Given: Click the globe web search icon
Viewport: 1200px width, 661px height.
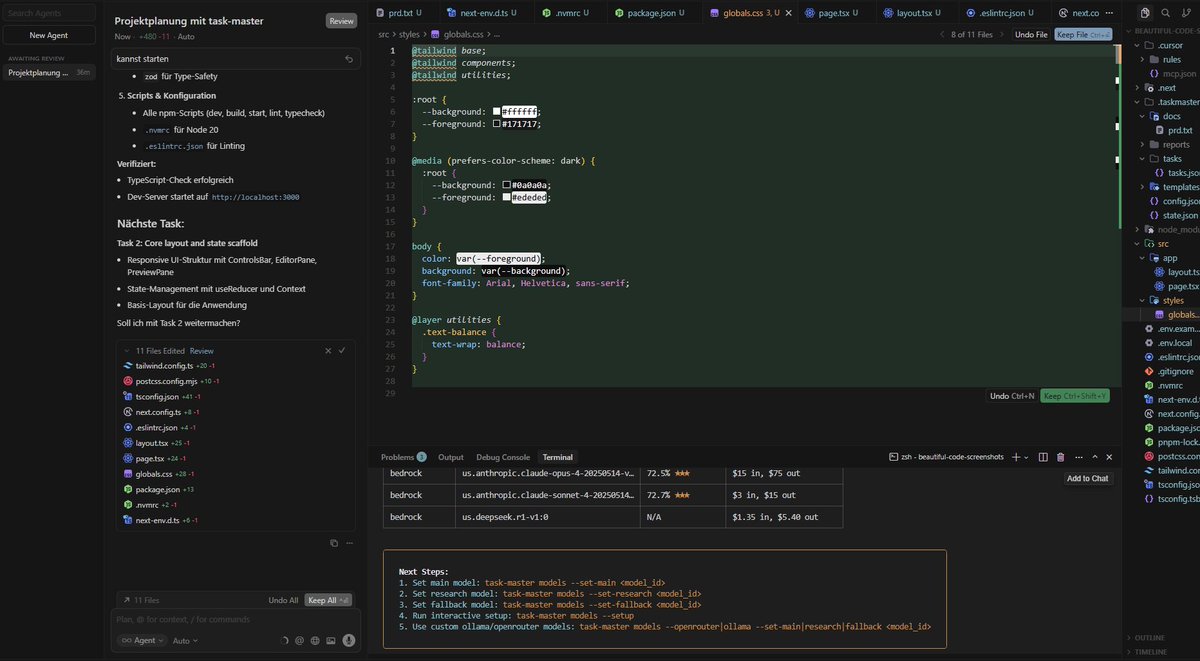Looking at the screenshot, I should 315,640.
